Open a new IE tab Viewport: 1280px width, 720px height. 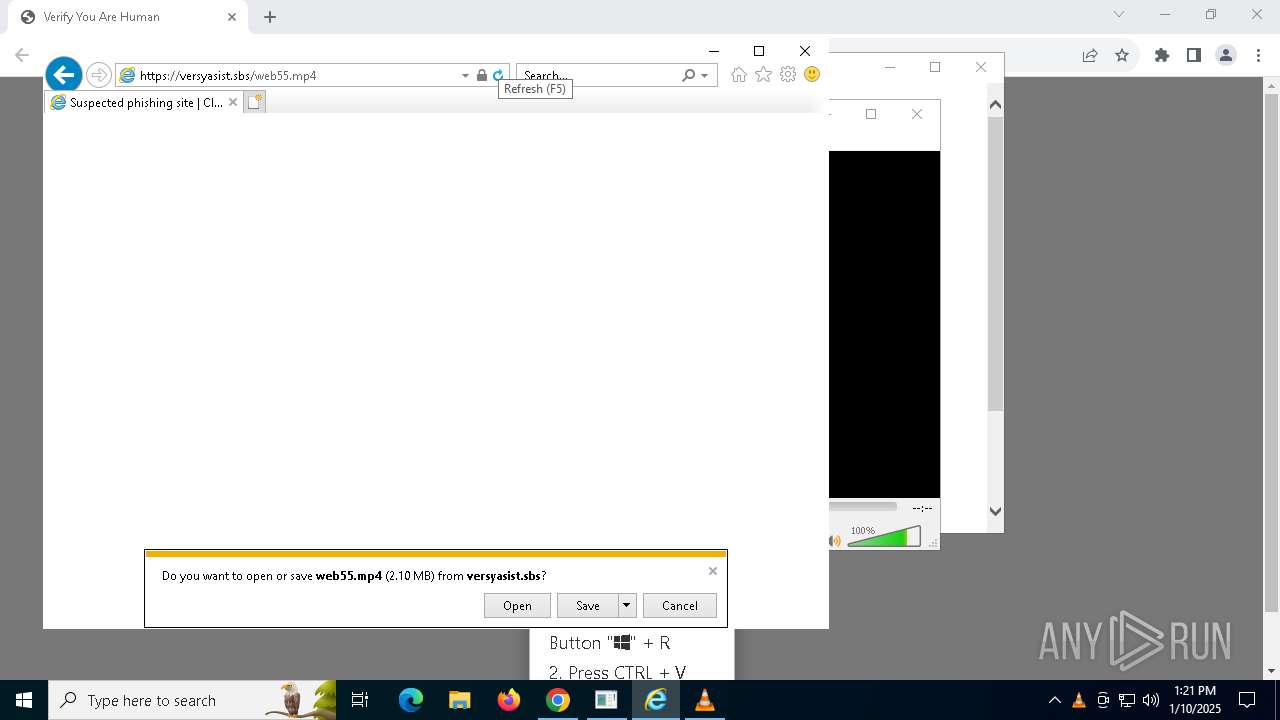254,102
